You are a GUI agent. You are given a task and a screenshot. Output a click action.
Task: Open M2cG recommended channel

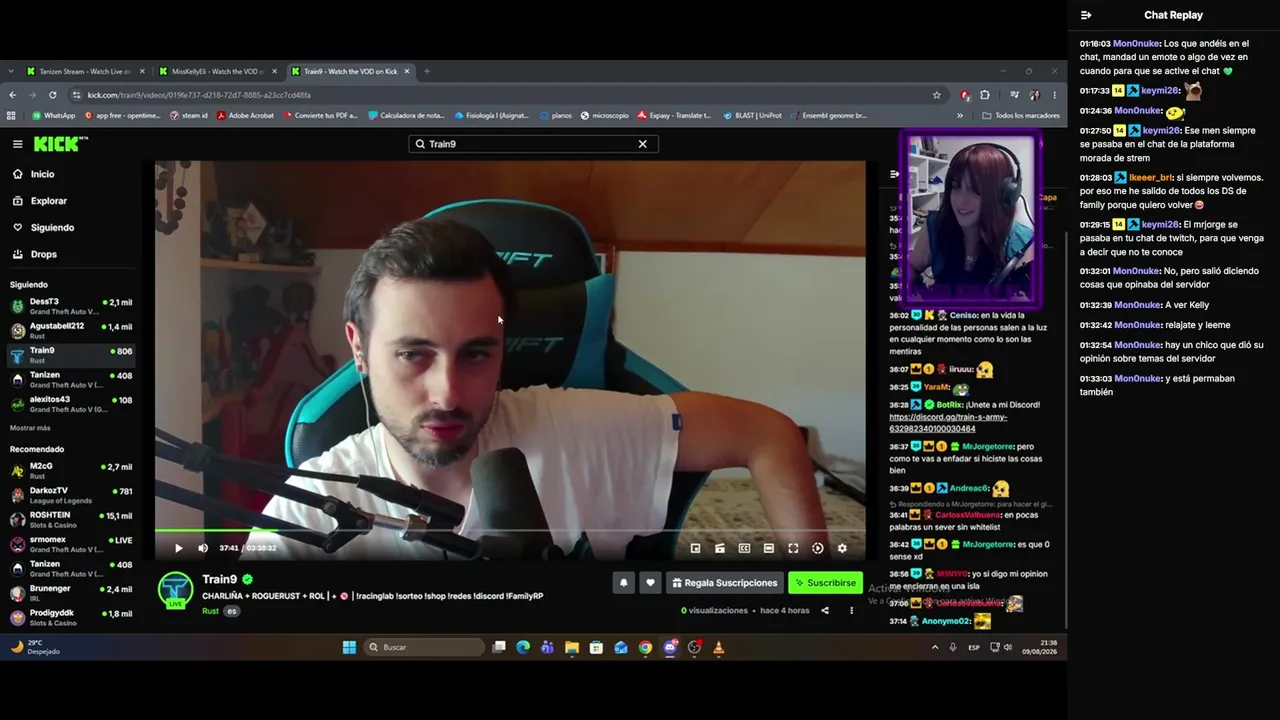tap(71, 471)
